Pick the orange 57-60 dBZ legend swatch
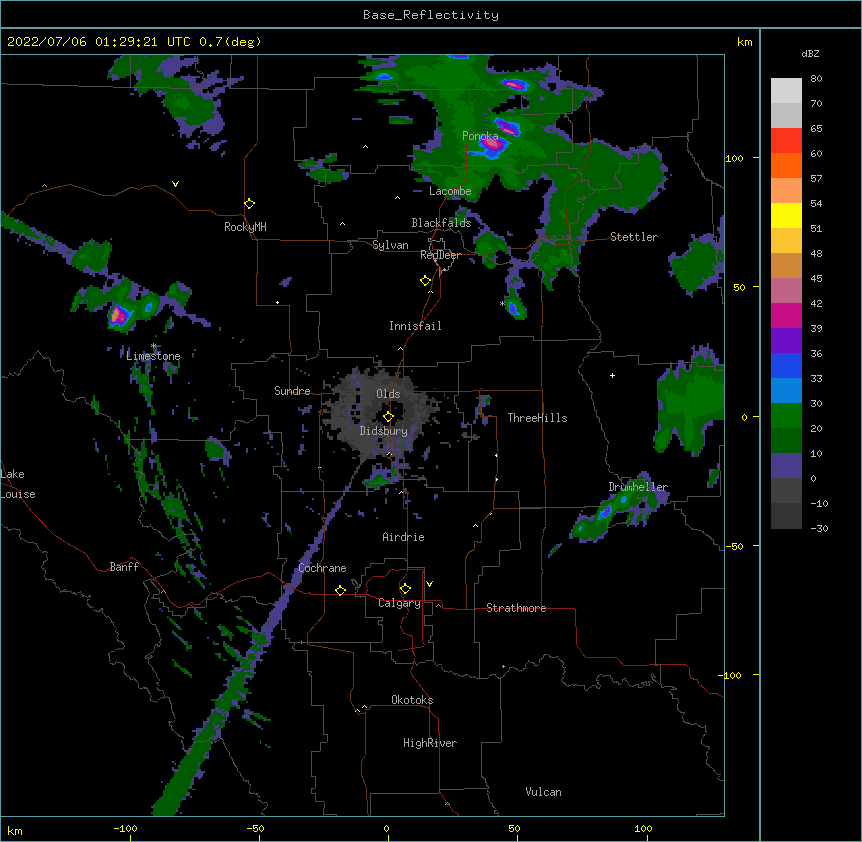This screenshot has width=862, height=842. click(x=786, y=165)
